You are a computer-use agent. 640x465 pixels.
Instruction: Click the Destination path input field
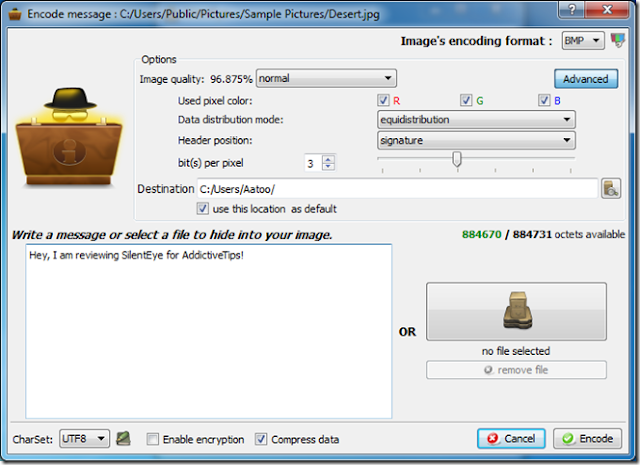[x=398, y=189]
